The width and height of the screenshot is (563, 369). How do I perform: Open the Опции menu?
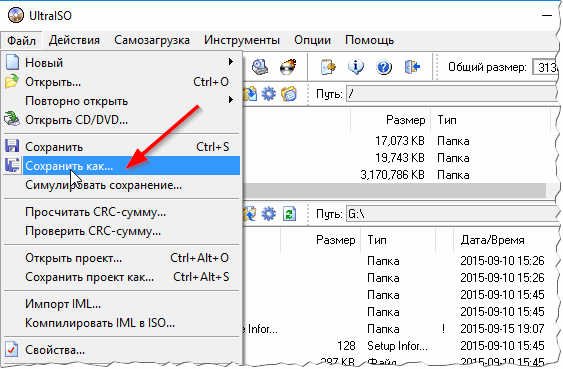coord(312,40)
